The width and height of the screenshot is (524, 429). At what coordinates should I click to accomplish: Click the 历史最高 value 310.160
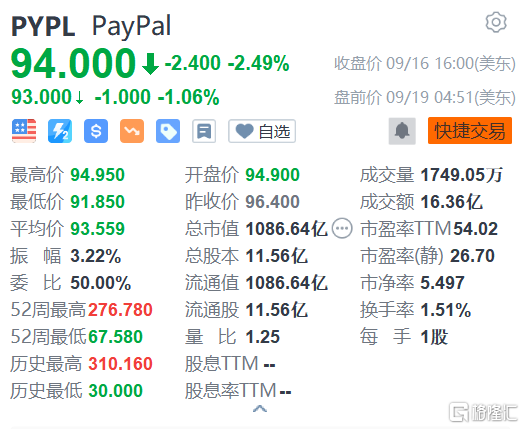coord(121,364)
